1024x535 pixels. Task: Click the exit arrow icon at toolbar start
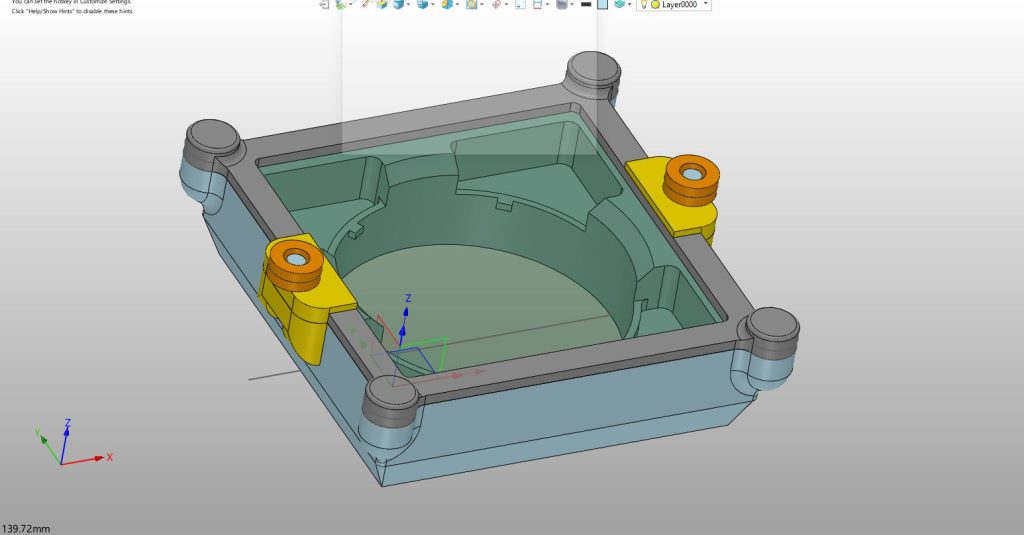click(325, 4)
